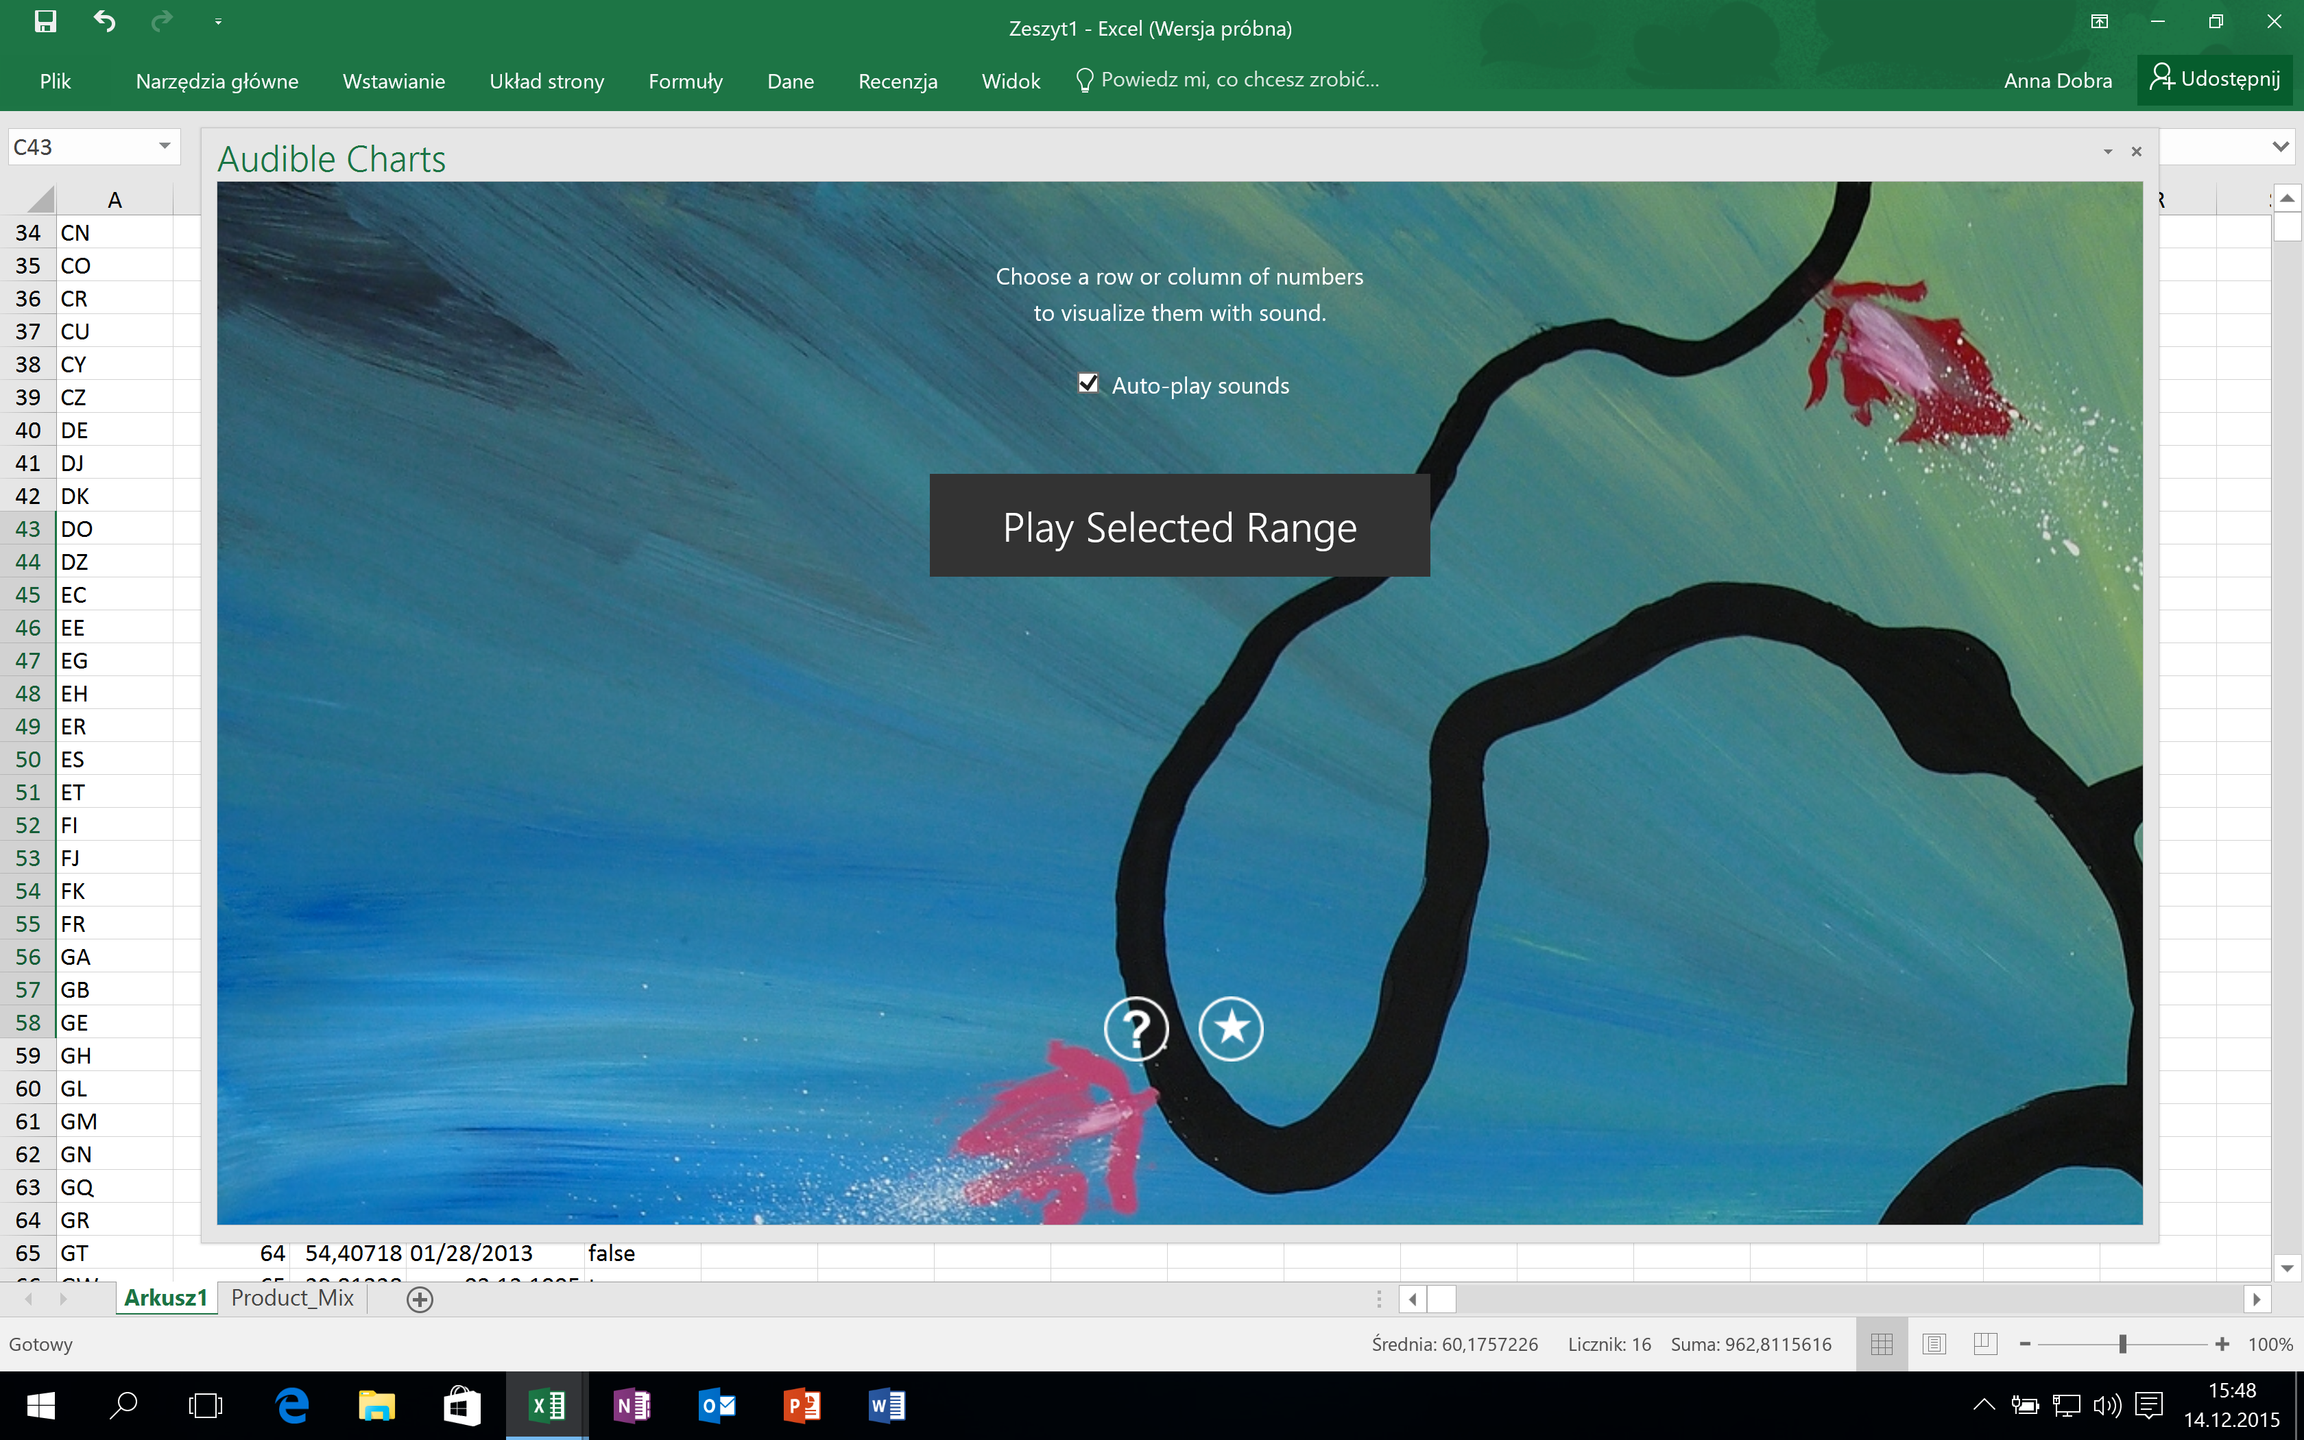Click cell containing DO

coord(115,529)
